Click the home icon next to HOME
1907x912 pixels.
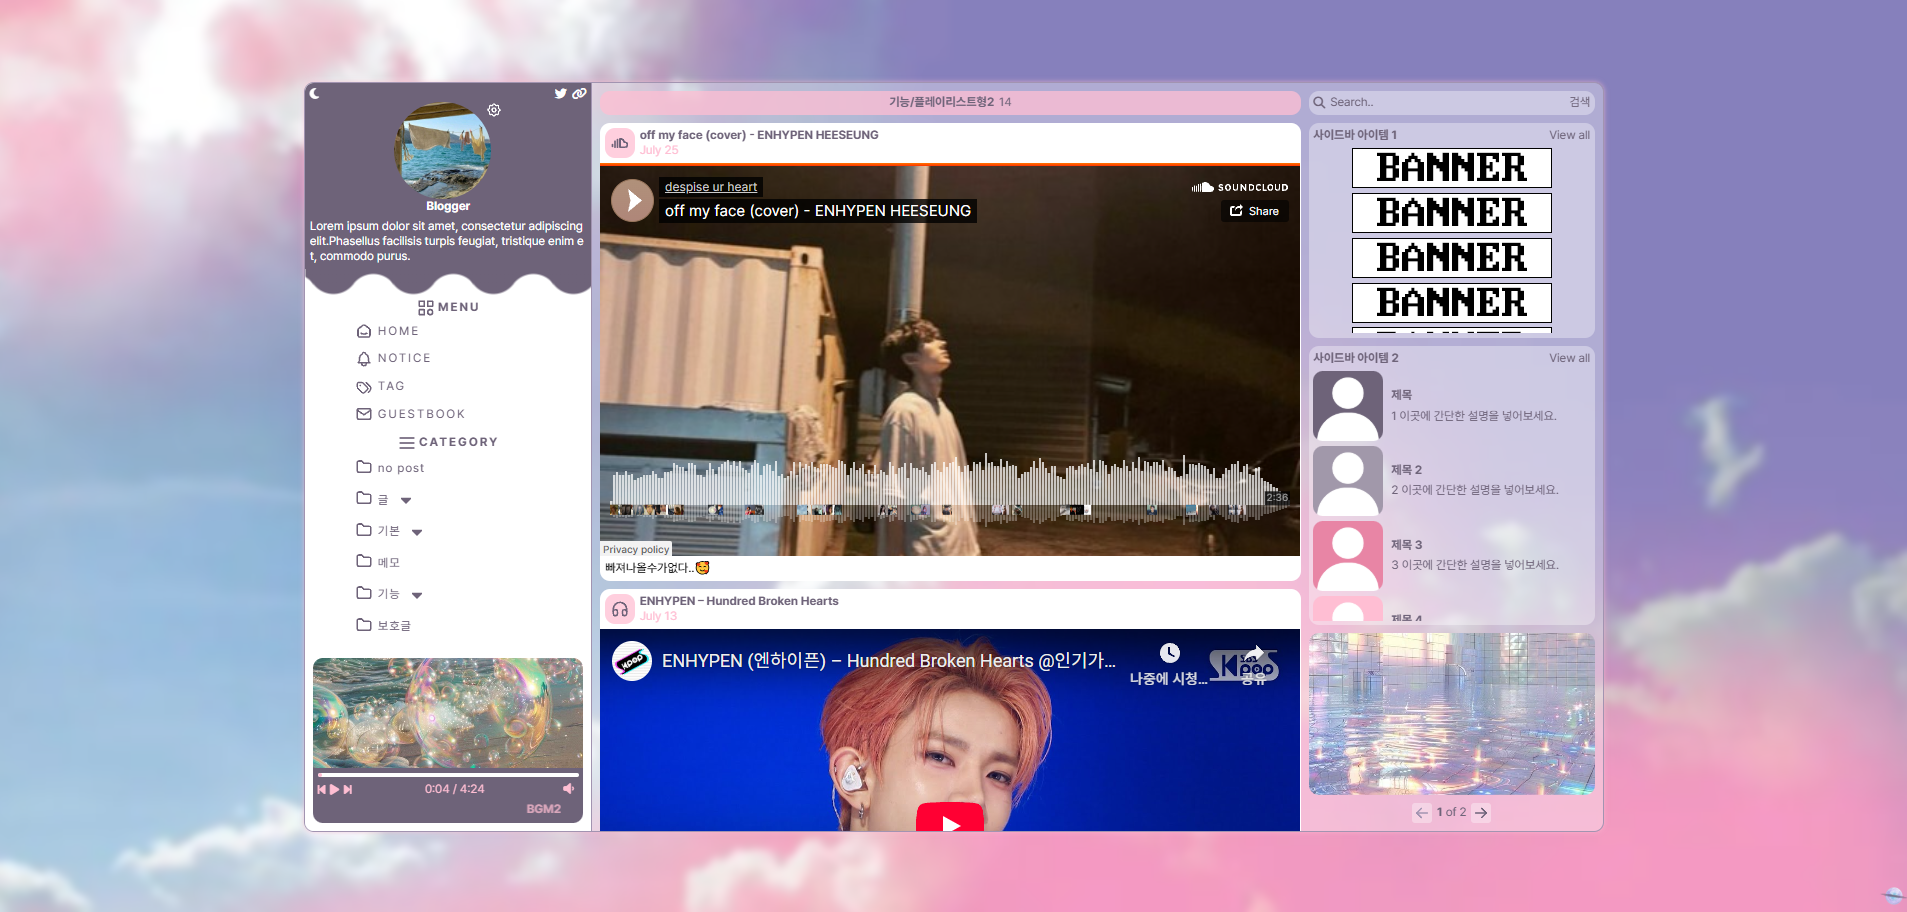pos(364,331)
